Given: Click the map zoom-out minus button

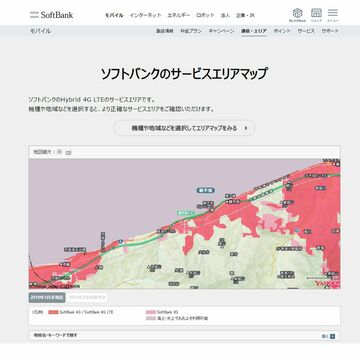Looking at the screenshot, I should tap(68, 152).
